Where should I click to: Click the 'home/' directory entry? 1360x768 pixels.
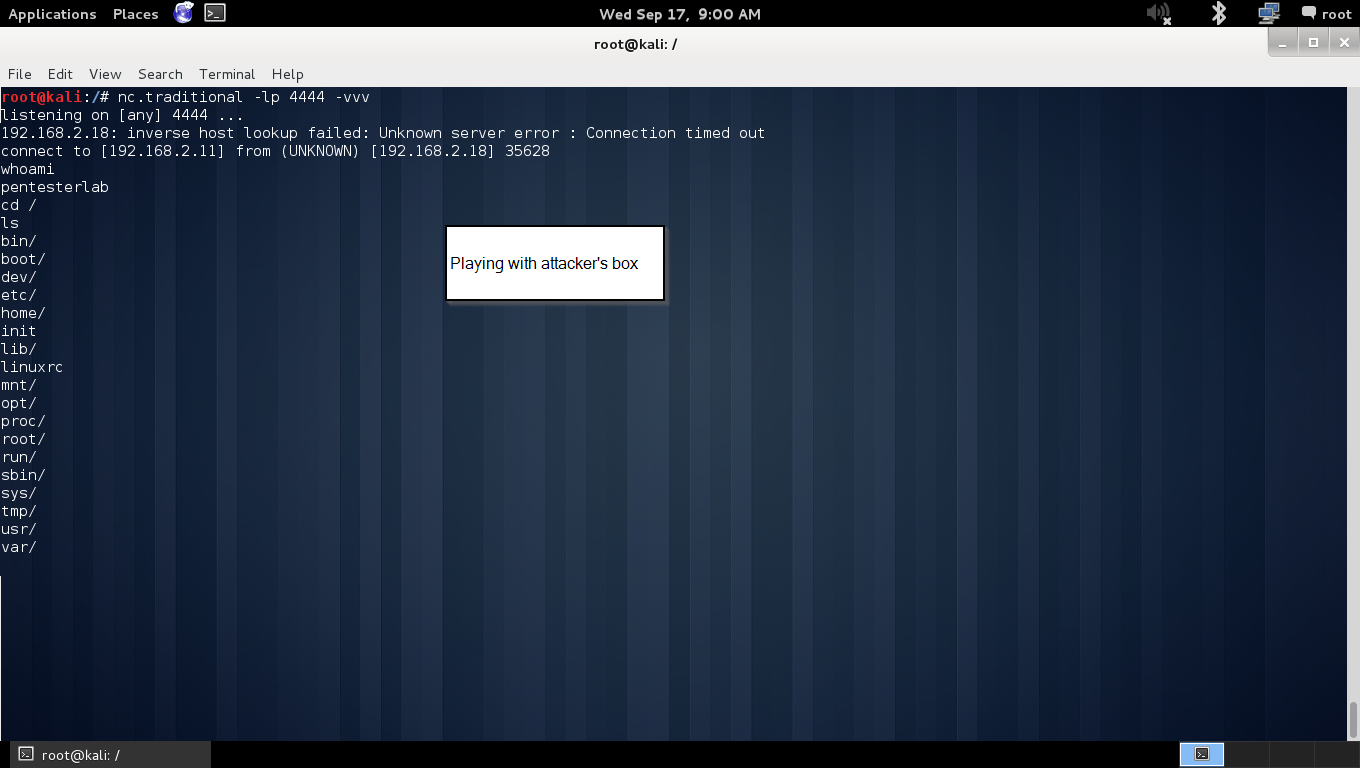coord(23,313)
